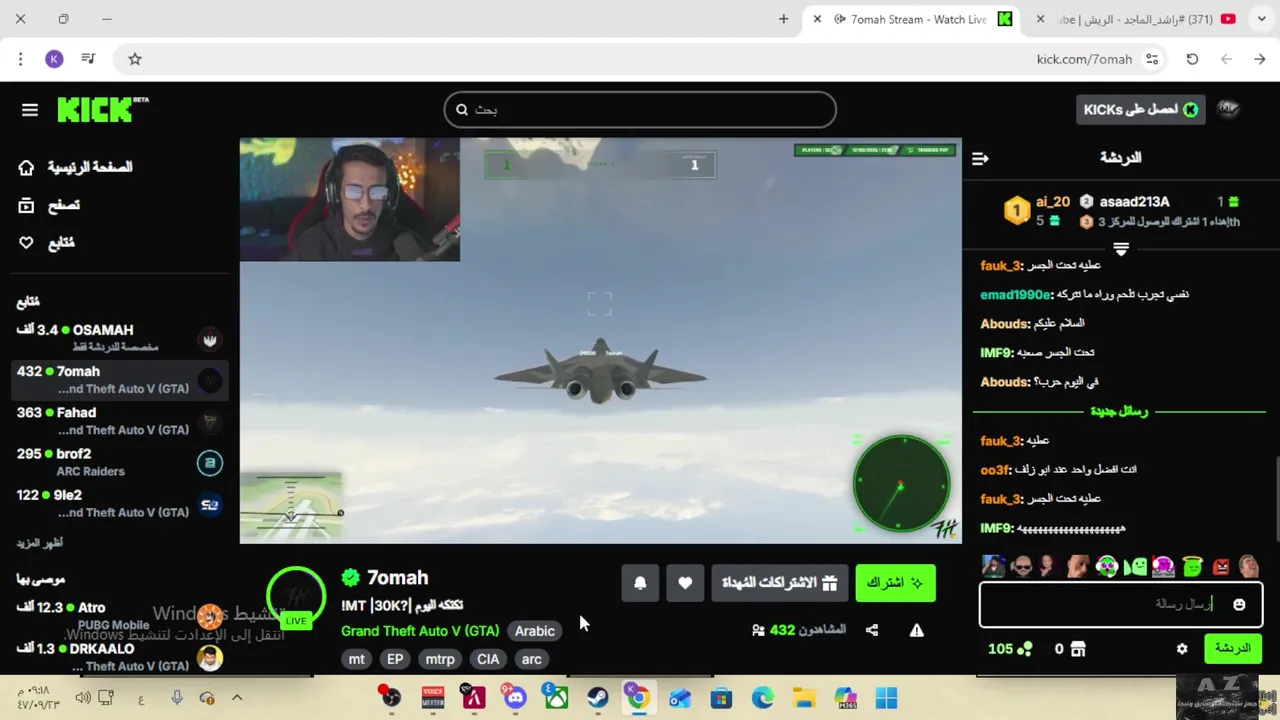This screenshot has height=720, width=1280.
Task: Click username emad1990e in chat
Action: pyautogui.click(x=1016, y=295)
